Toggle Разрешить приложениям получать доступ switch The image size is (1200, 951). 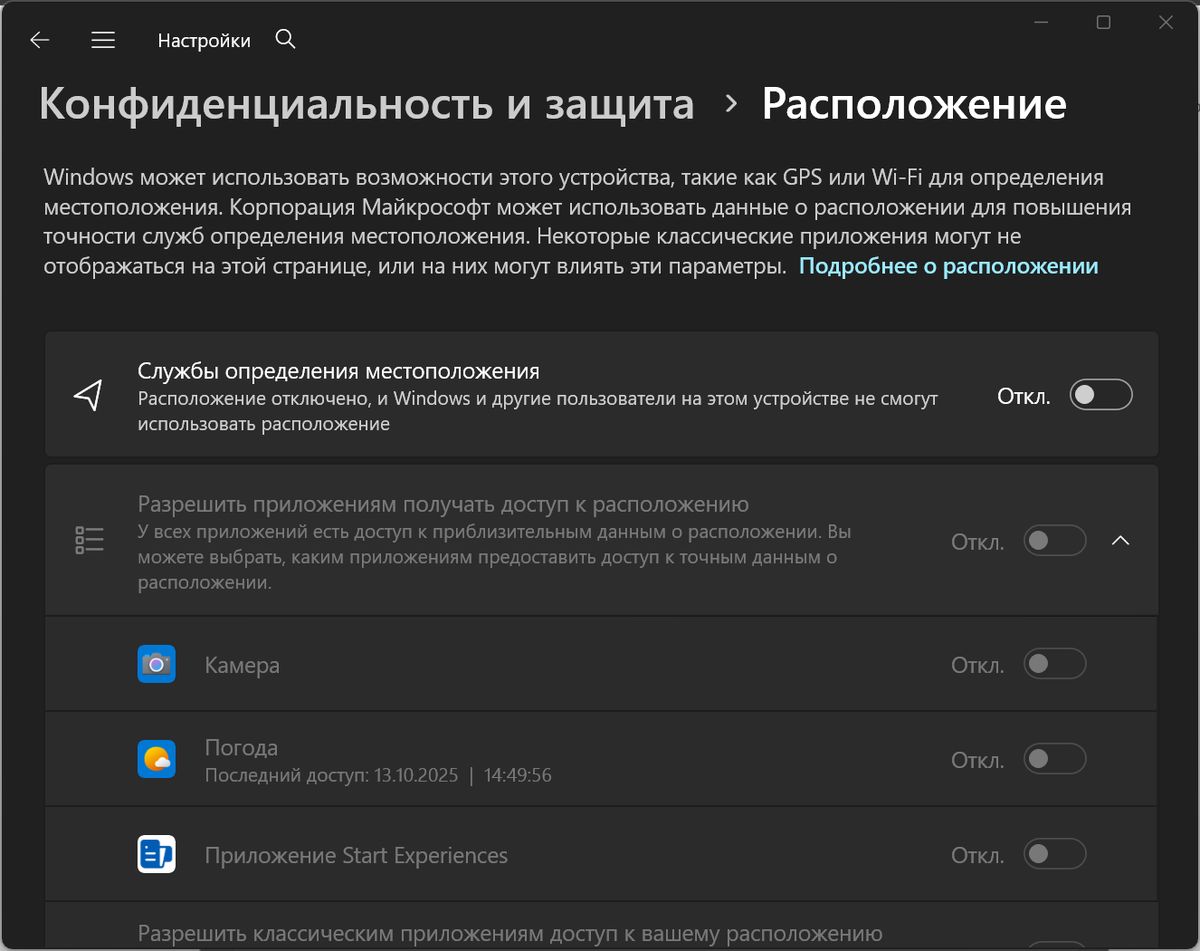click(1054, 539)
